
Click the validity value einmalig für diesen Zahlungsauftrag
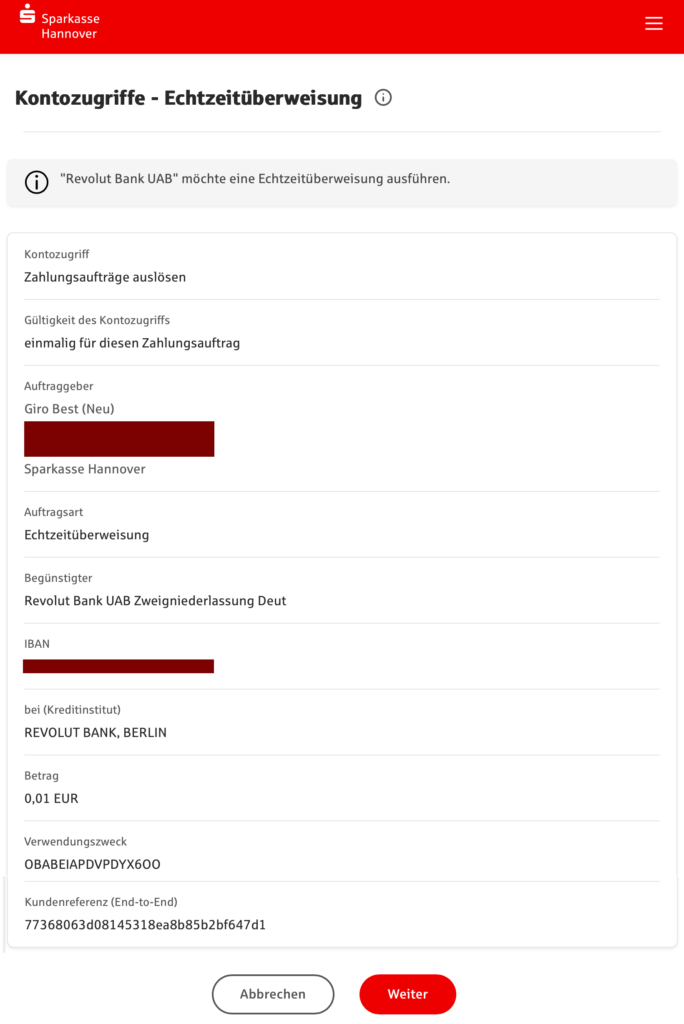[x=132, y=343]
